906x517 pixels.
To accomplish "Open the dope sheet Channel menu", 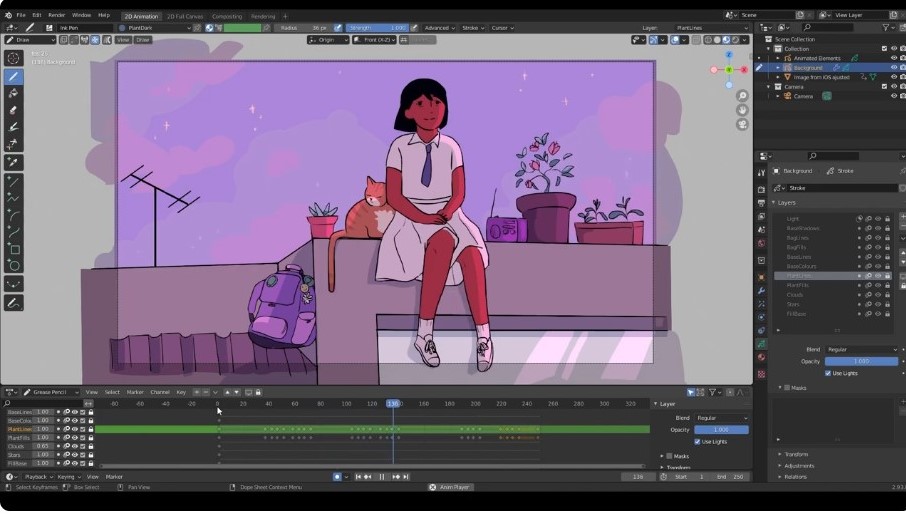I will pos(160,392).
